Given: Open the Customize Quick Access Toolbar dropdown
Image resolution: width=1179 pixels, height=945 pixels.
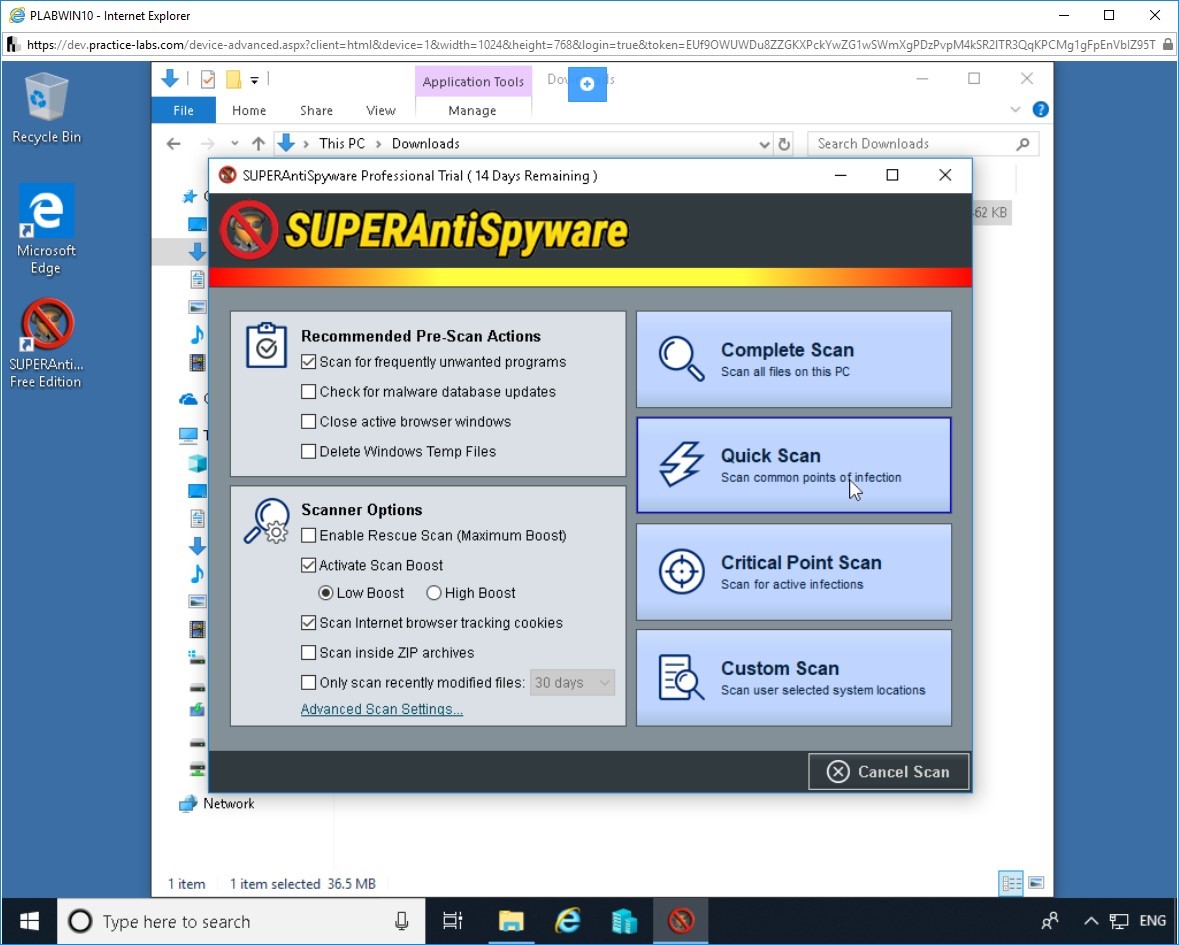Looking at the screenshot, I should click(x=255, y=80).
